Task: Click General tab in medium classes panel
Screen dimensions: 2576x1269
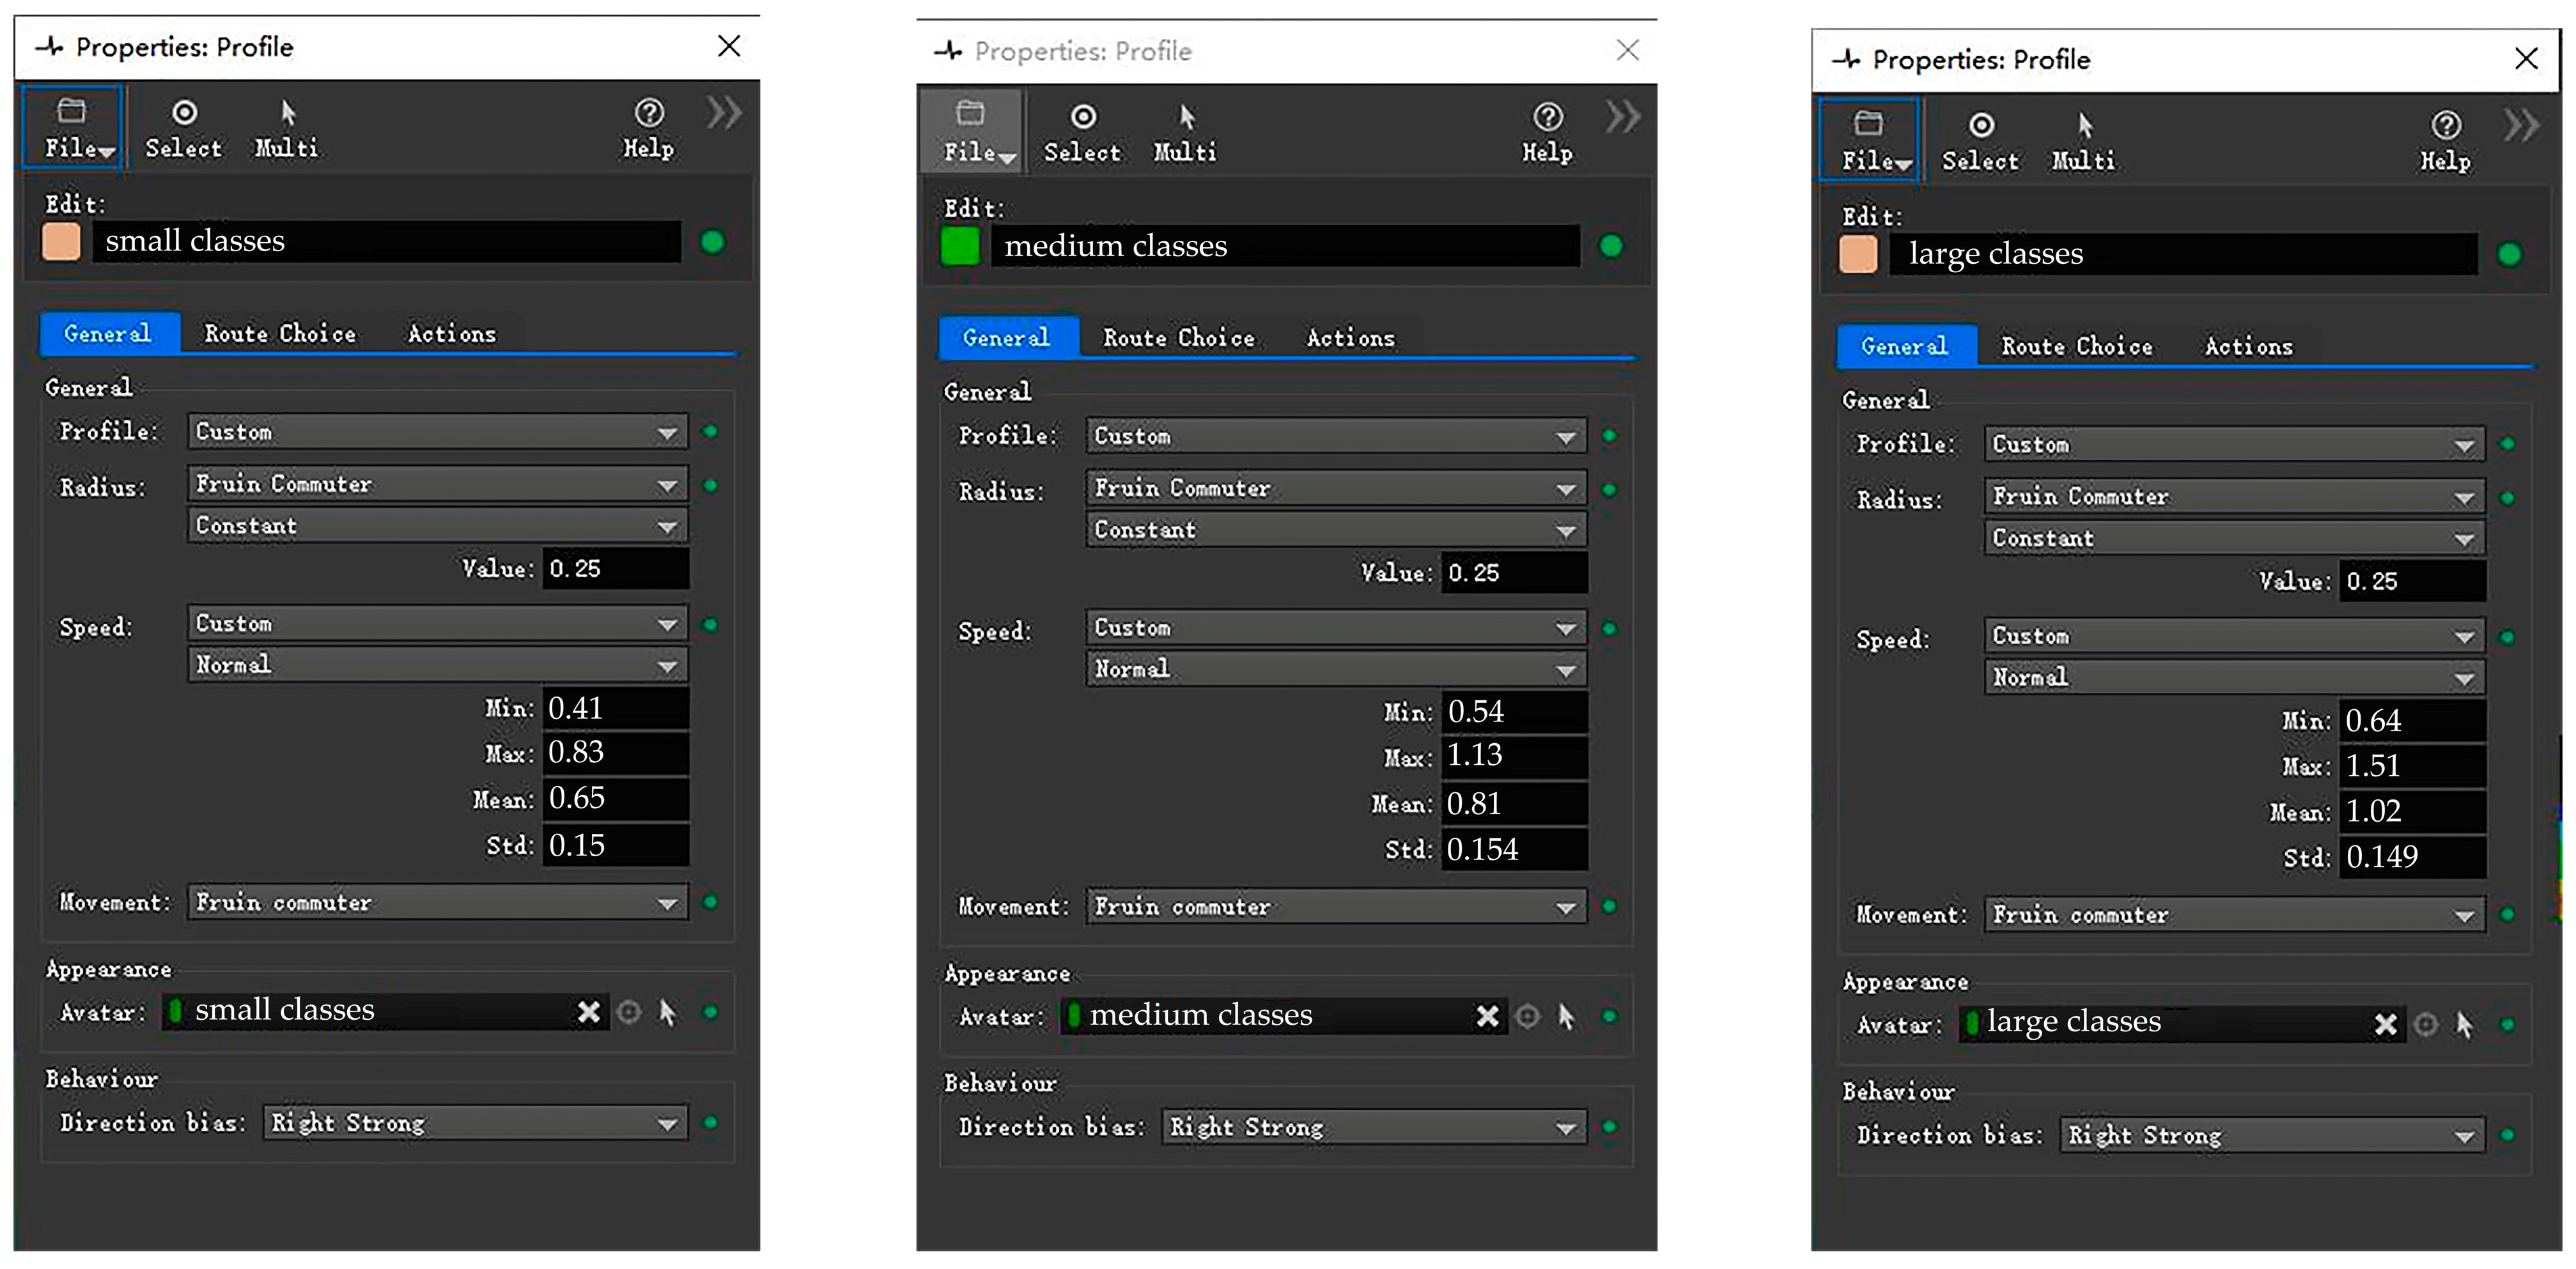Action: [x=1007, y=338]
